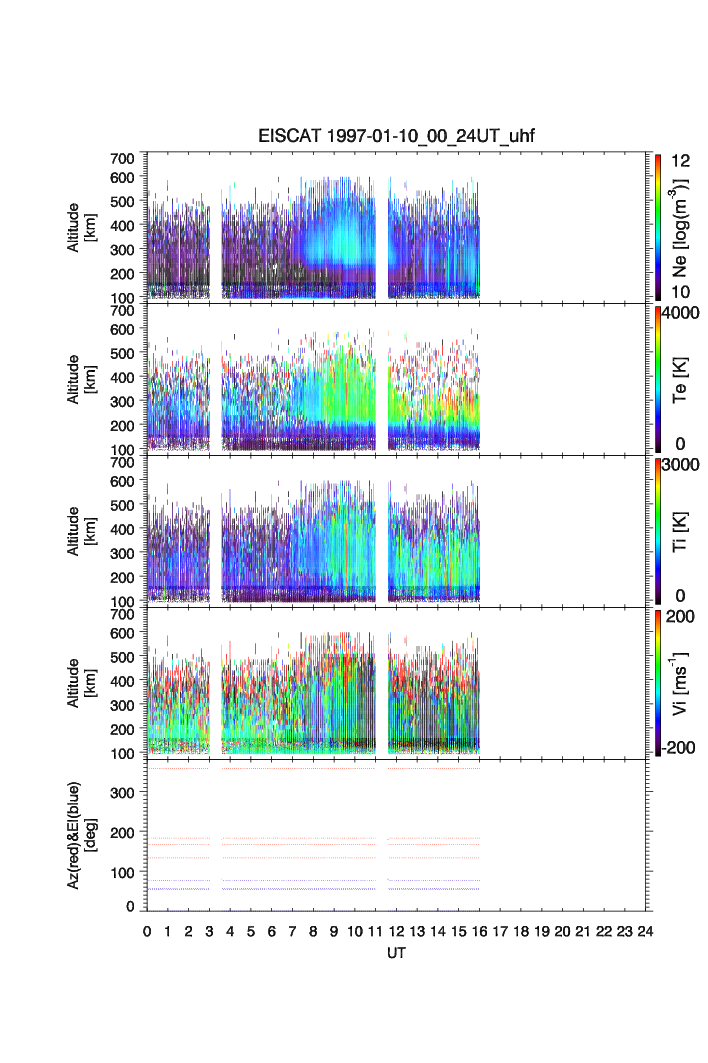Click hour 2 on the UT axis

point(189,931)
